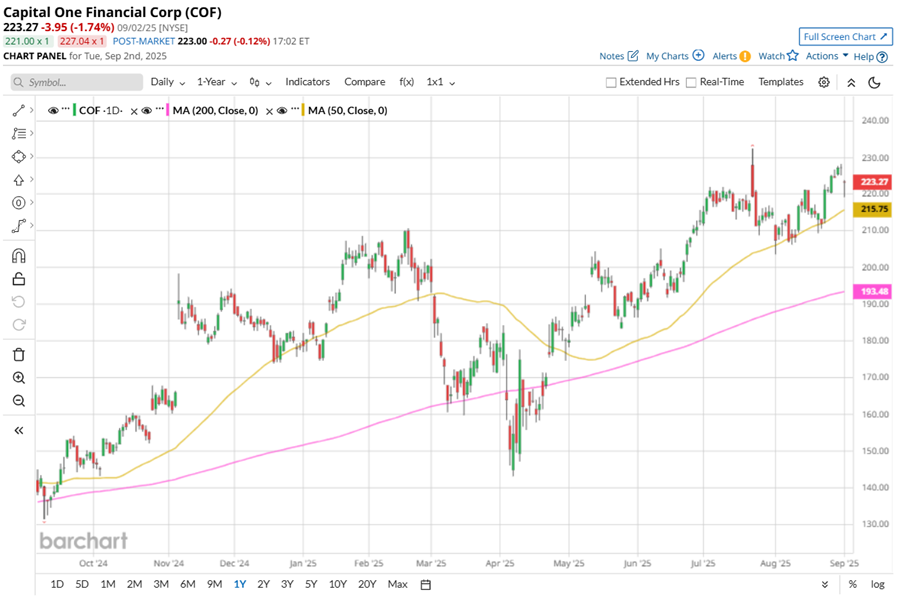This screenshot has height=604, width=903.
Task: Focus the Symbol search field
Action: [77, 82]
